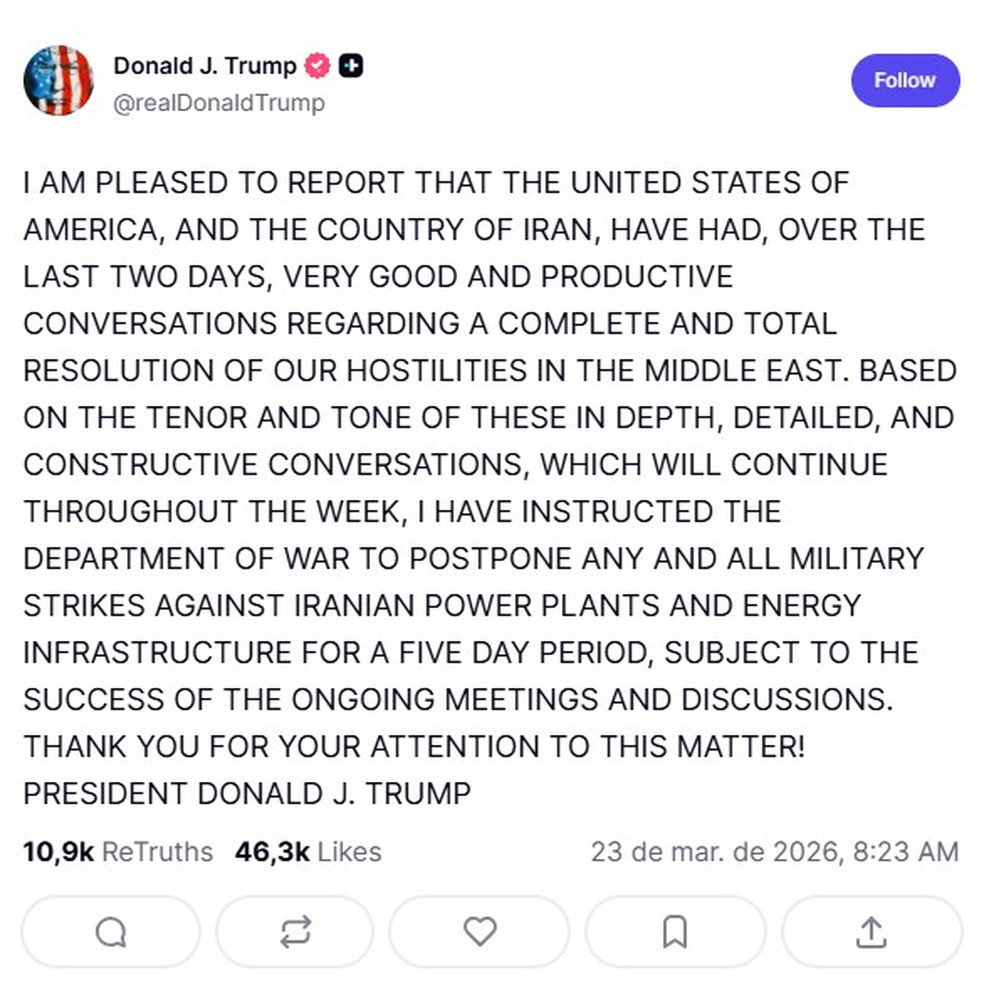Toggle the bookmark to save this Truth

pos(675,932)
